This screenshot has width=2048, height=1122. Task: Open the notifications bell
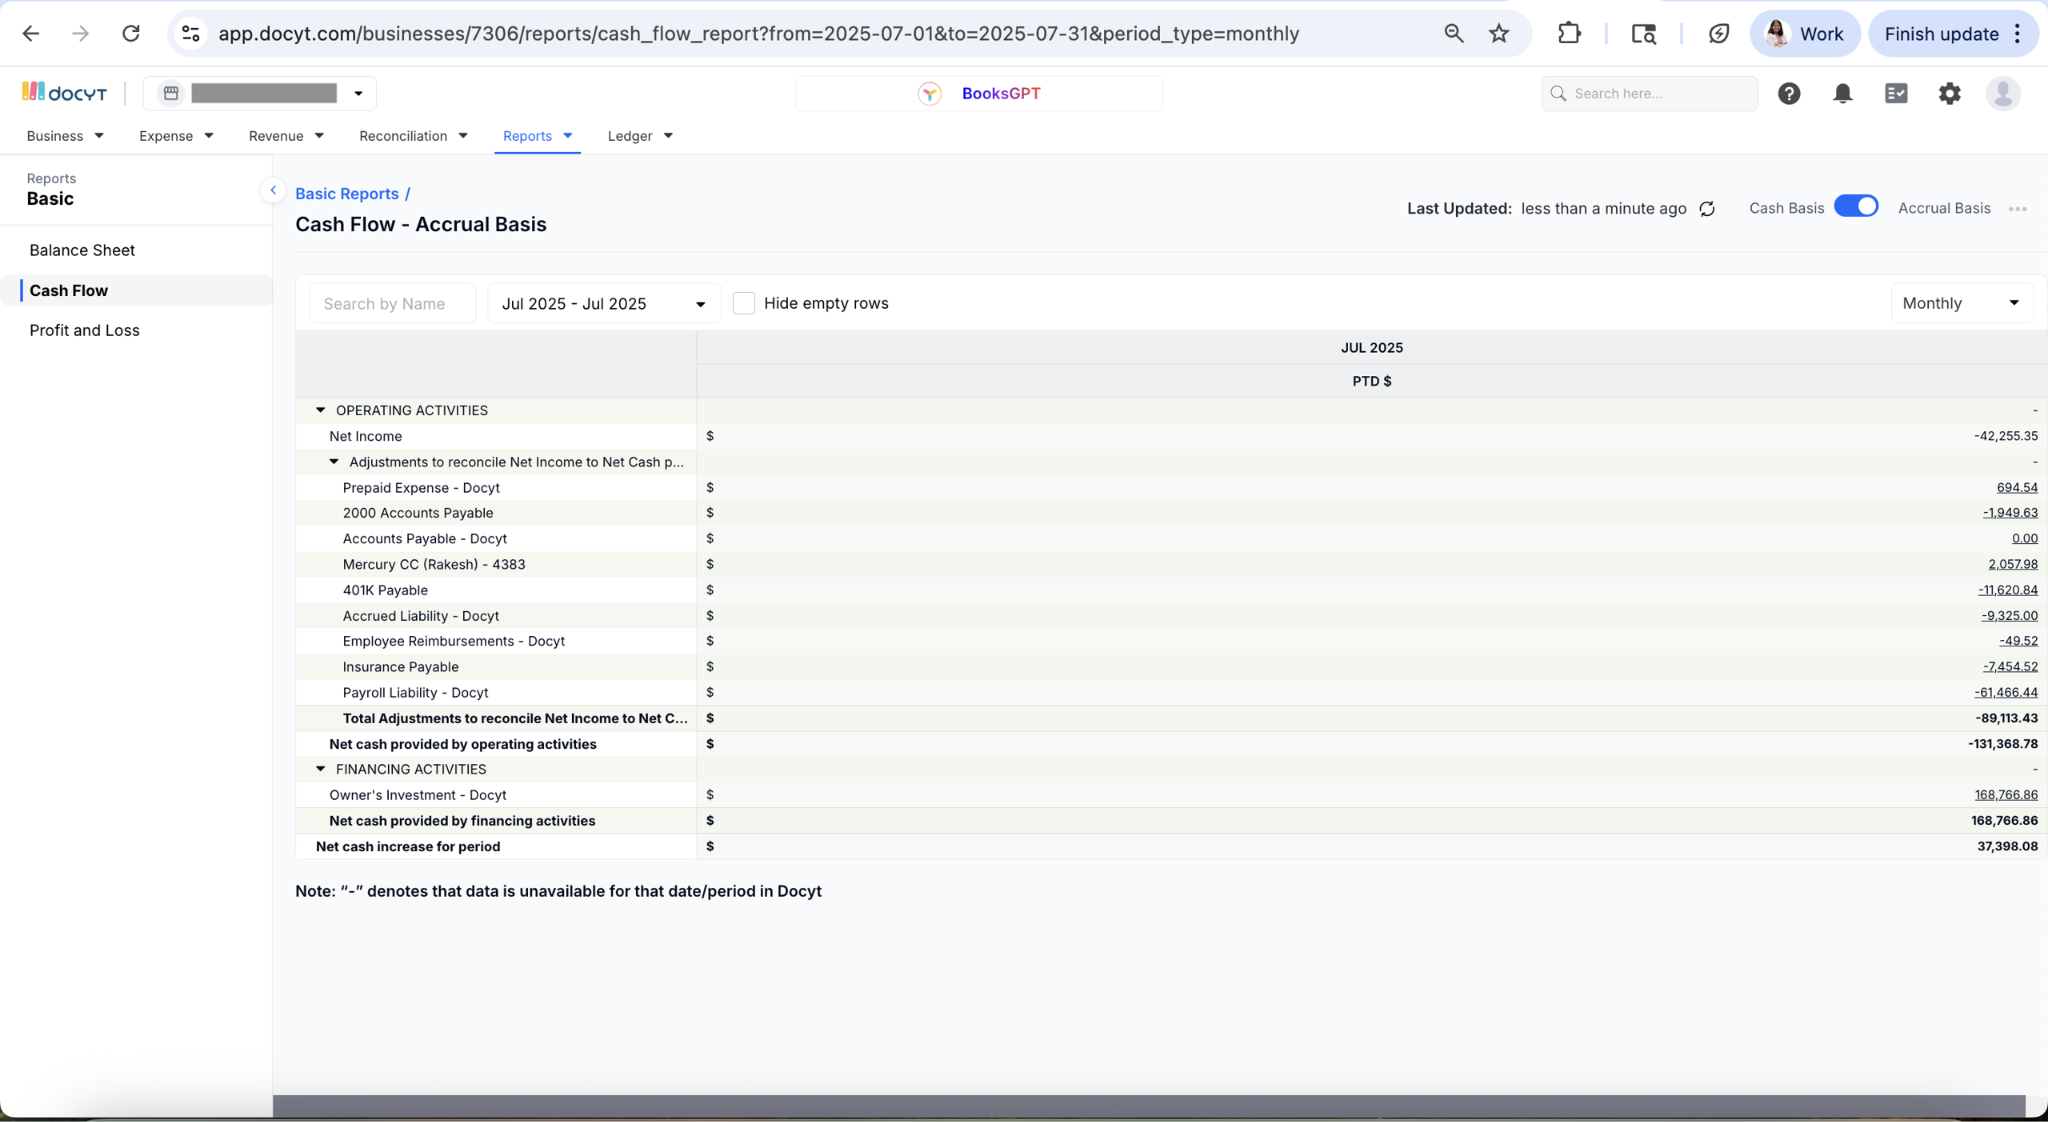coord(1843,93)
